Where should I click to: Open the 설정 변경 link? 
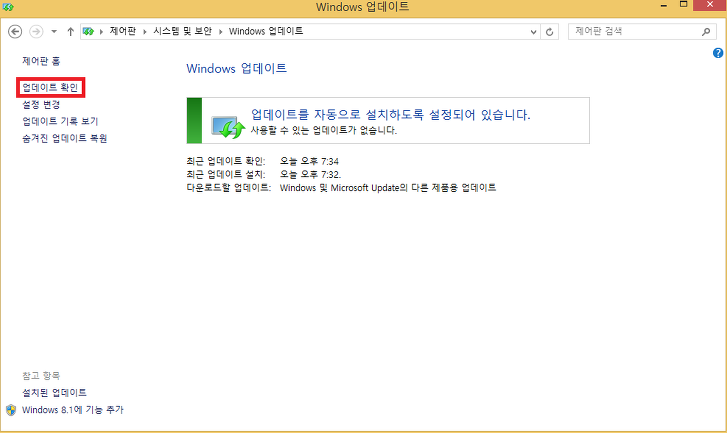point(41,105)
